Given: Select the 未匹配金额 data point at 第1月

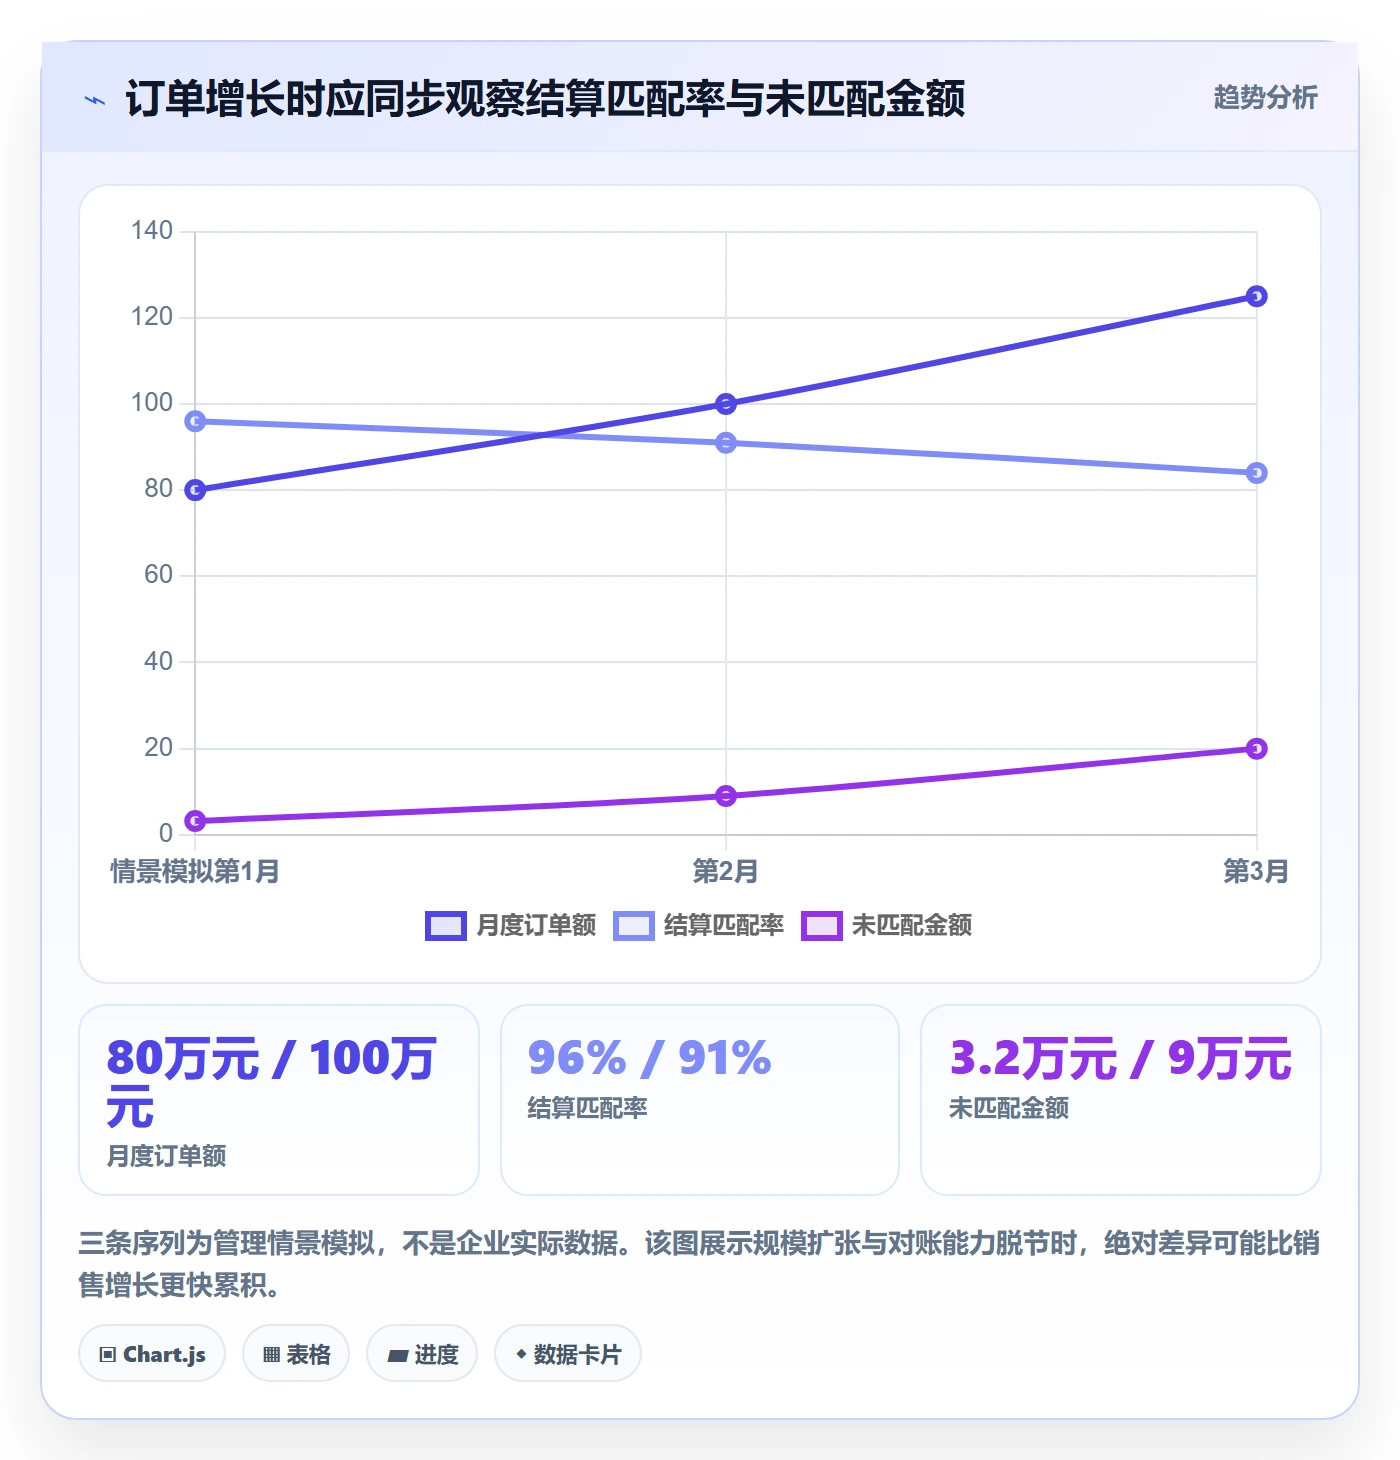Looking at the screenshot, I should pyautogui.click(x=196, y=821).
